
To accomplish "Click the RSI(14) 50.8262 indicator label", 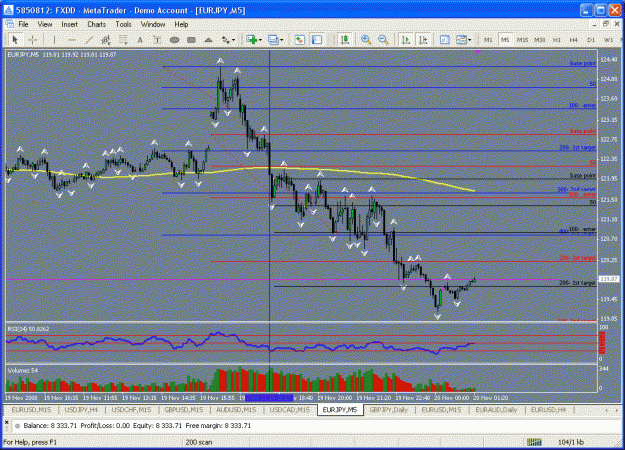I will [x=28, y=329].
